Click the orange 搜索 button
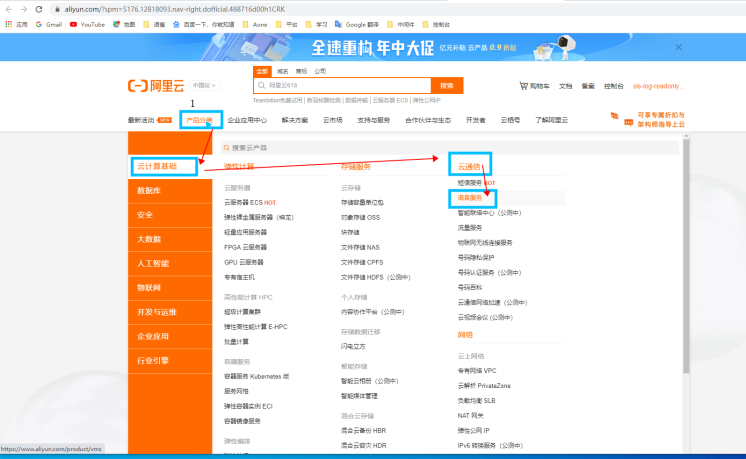This screenshot has height=459, width=746. (447, 86)
